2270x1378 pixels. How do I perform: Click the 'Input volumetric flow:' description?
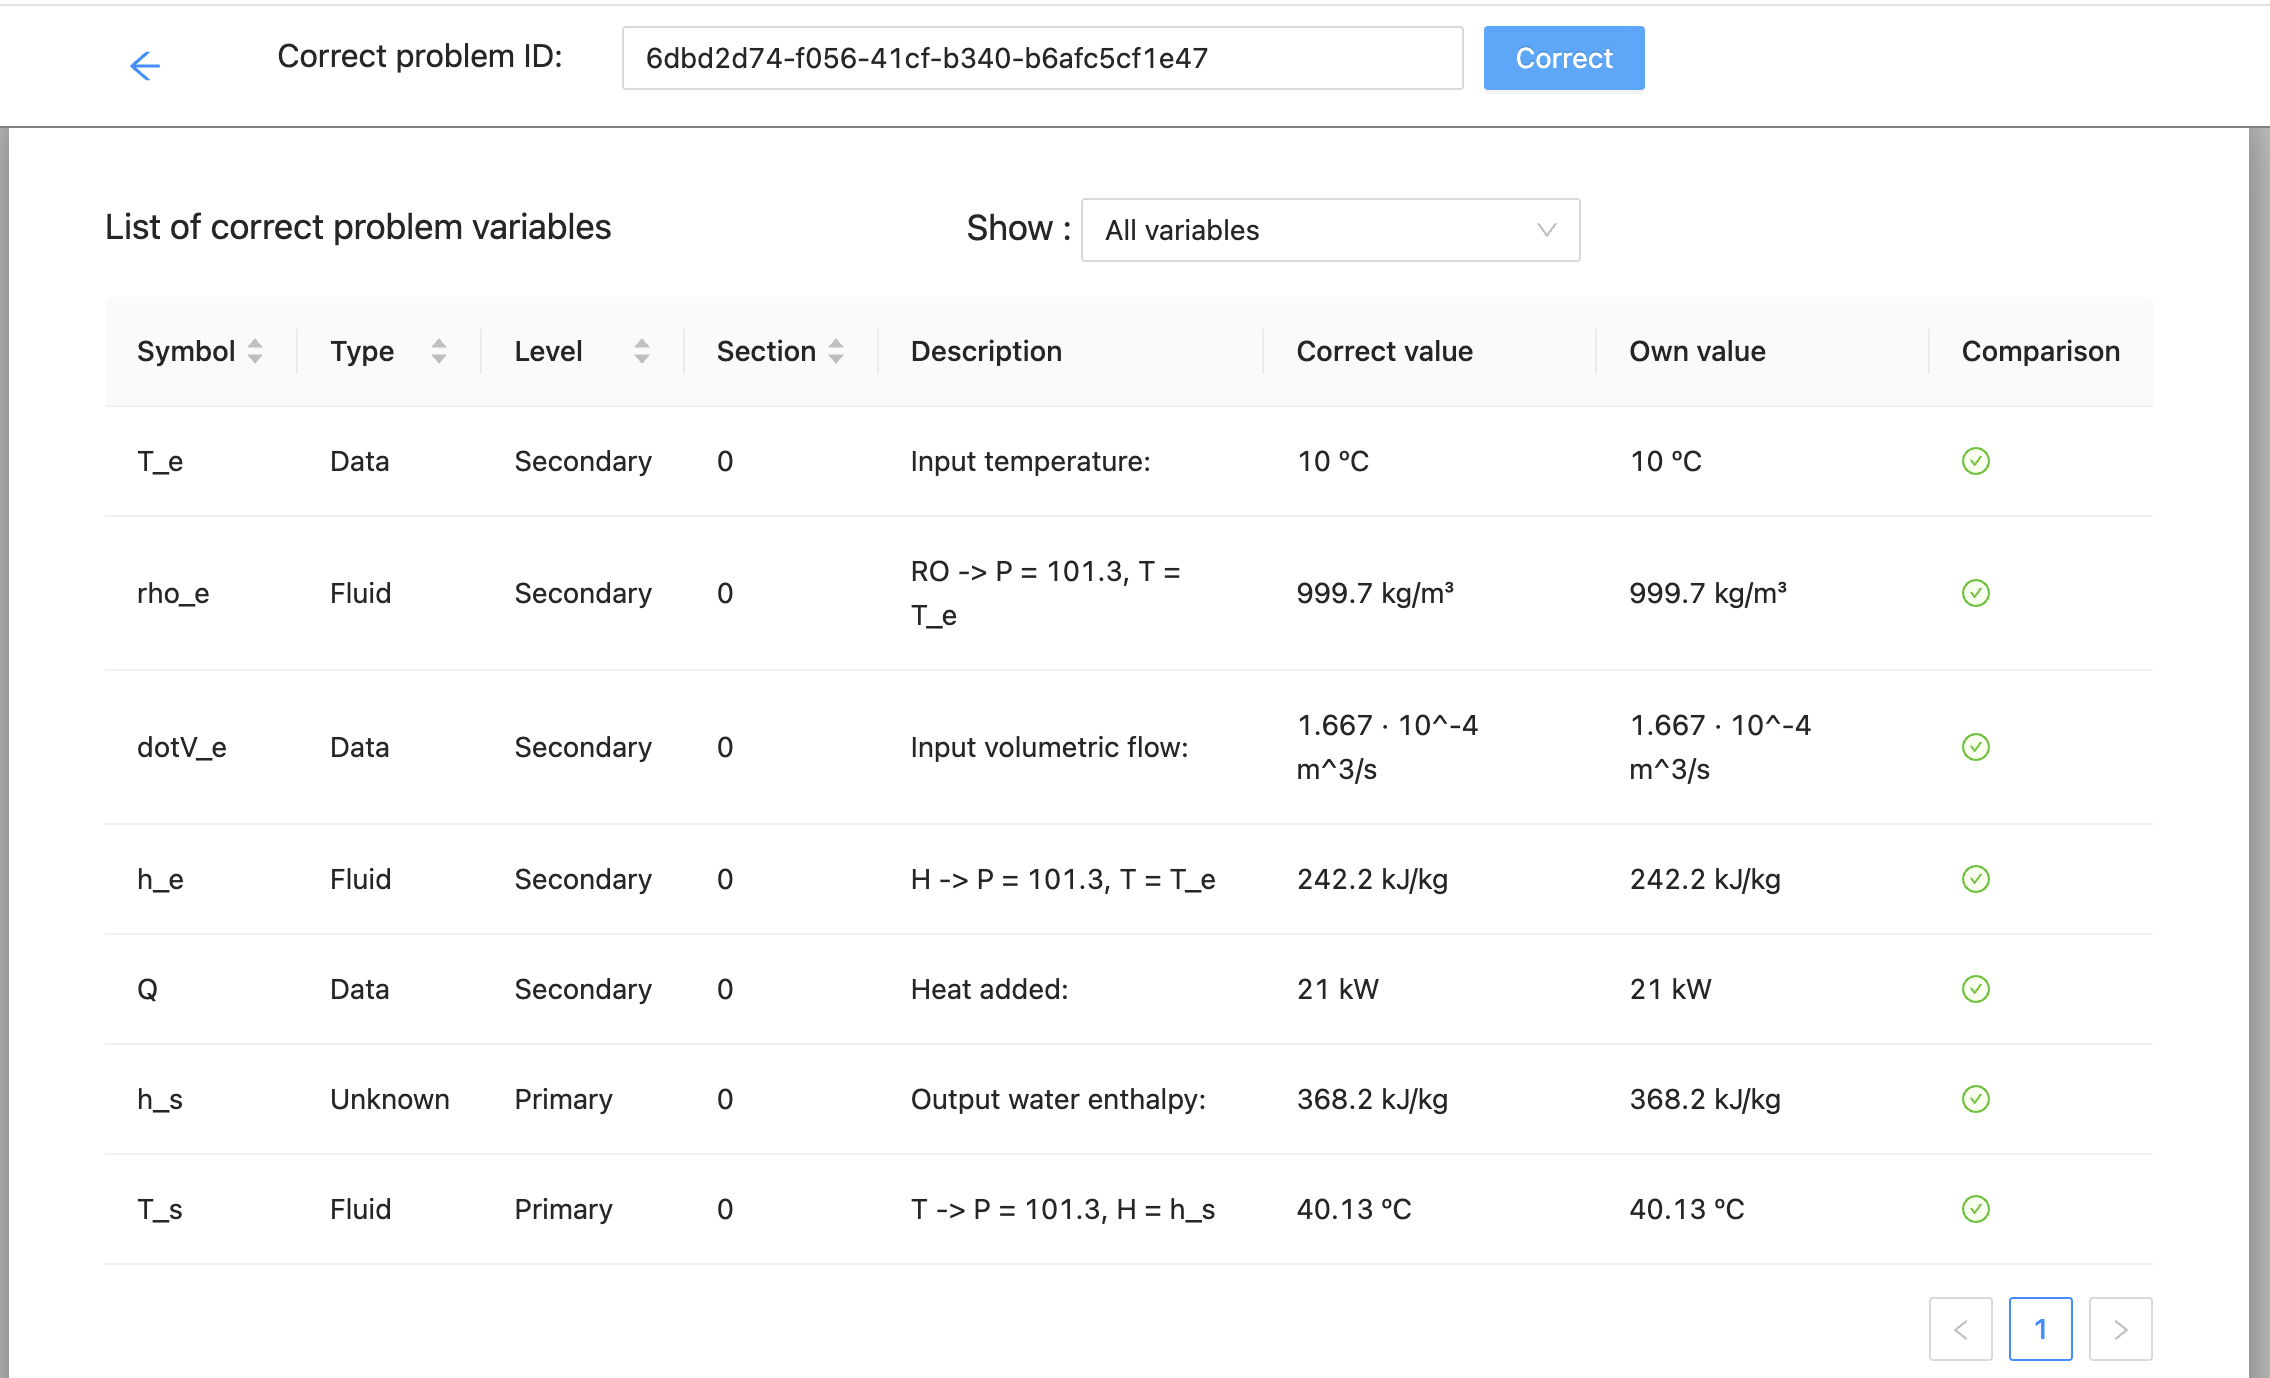click(1049, 747)
